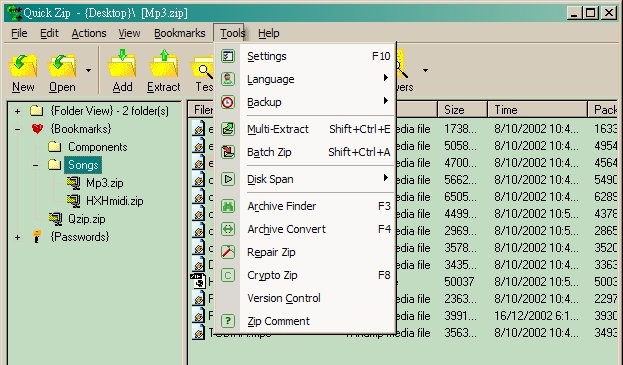
Task: Collapse the Bookmarks tree node
Action: 17,129
